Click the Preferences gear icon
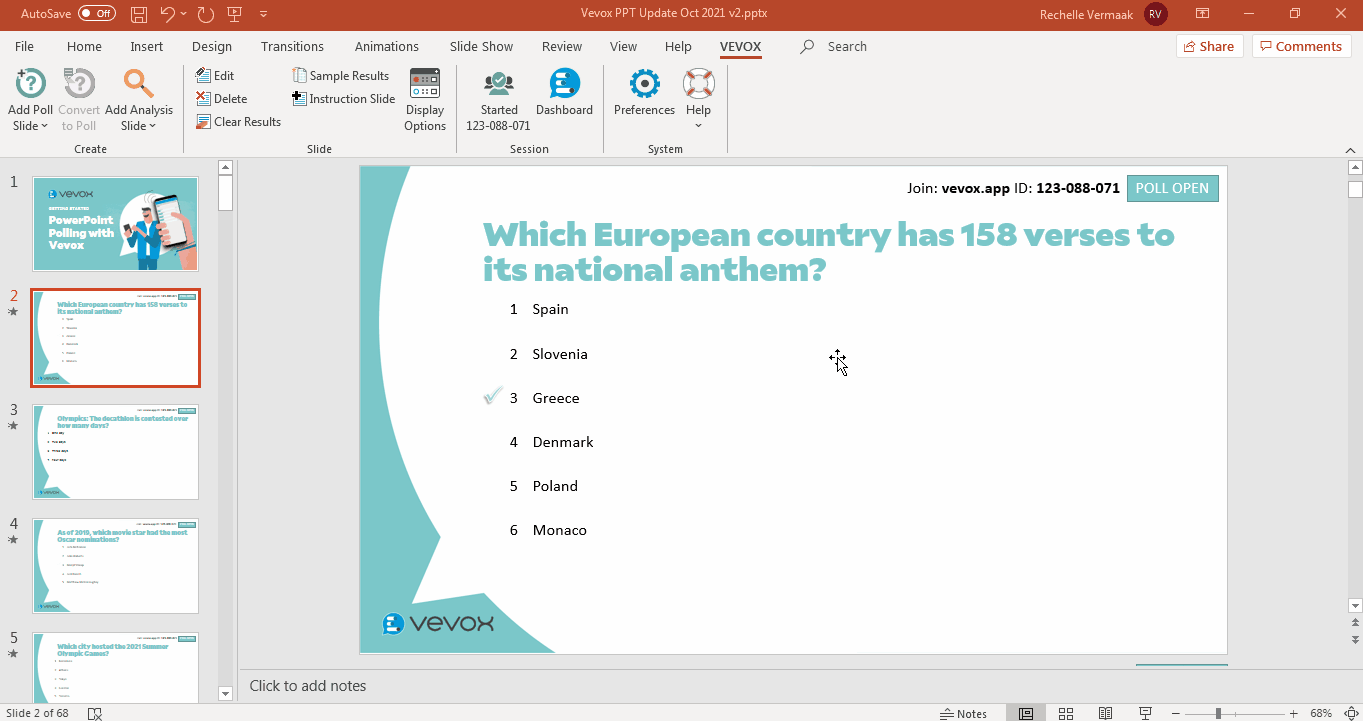The width and height of the screenshot is (1363, 721). 644,85
